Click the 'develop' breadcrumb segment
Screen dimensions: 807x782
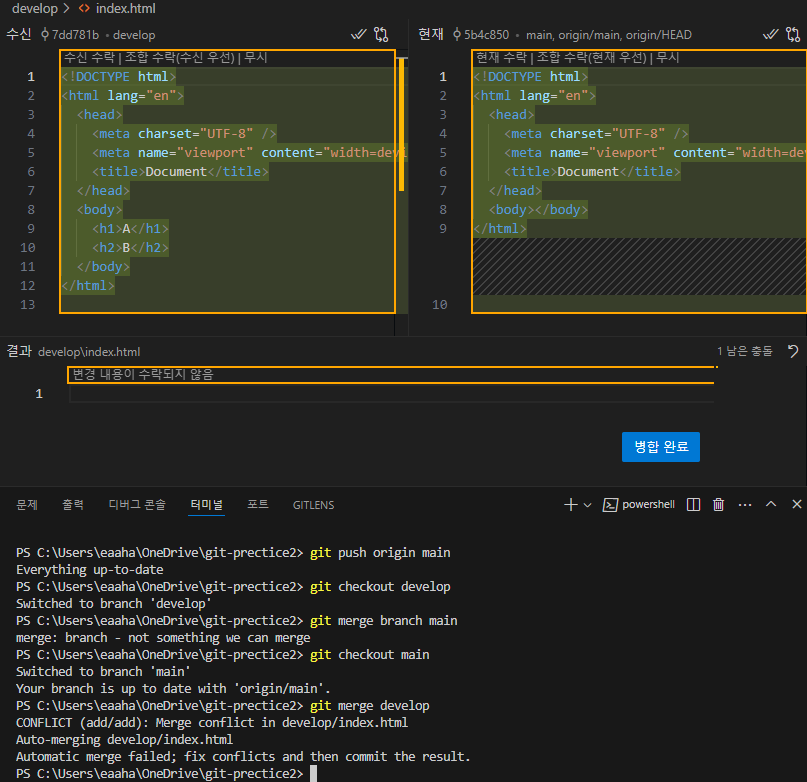coord(34,8)
